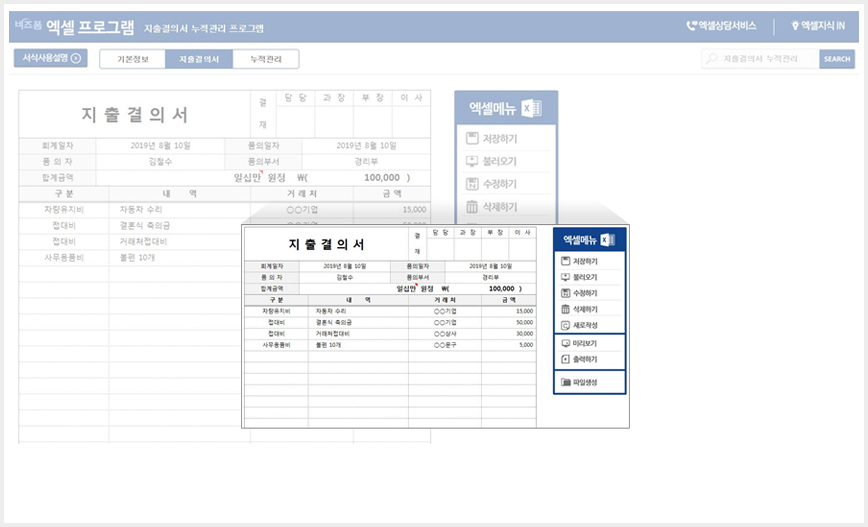Select 차량유지비 cell in enlarged form
Viewport: 868px width, 527px height.
pos(276,311)
